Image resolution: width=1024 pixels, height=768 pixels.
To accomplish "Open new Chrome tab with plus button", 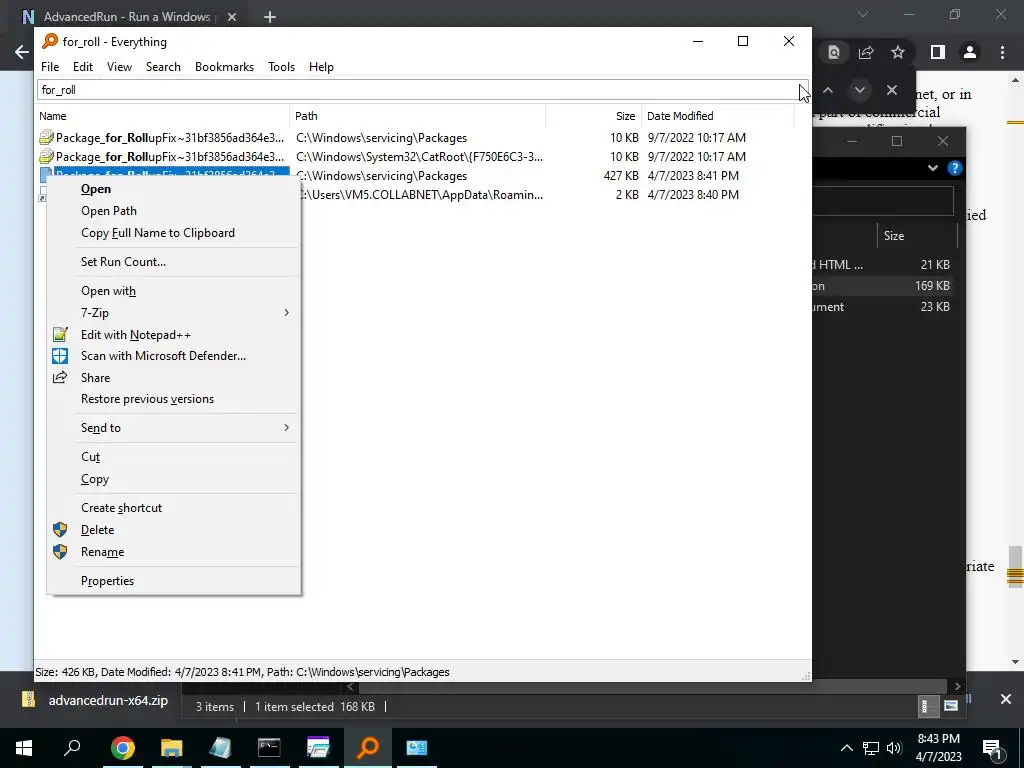I will 270,17.
